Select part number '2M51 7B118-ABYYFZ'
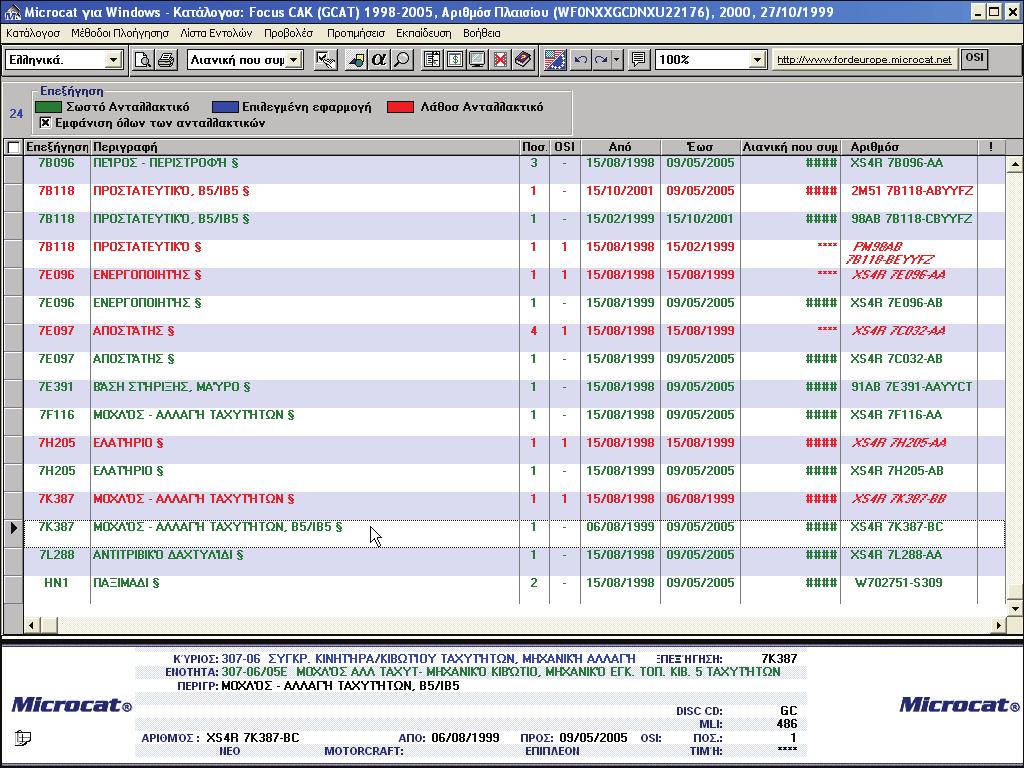Viewport: 1024px width, 768px height. pos(912,191)
